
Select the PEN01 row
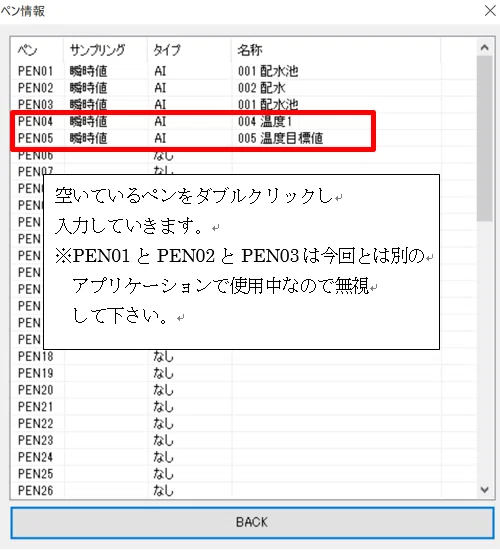pyautogui.click(x=243, y=71)
